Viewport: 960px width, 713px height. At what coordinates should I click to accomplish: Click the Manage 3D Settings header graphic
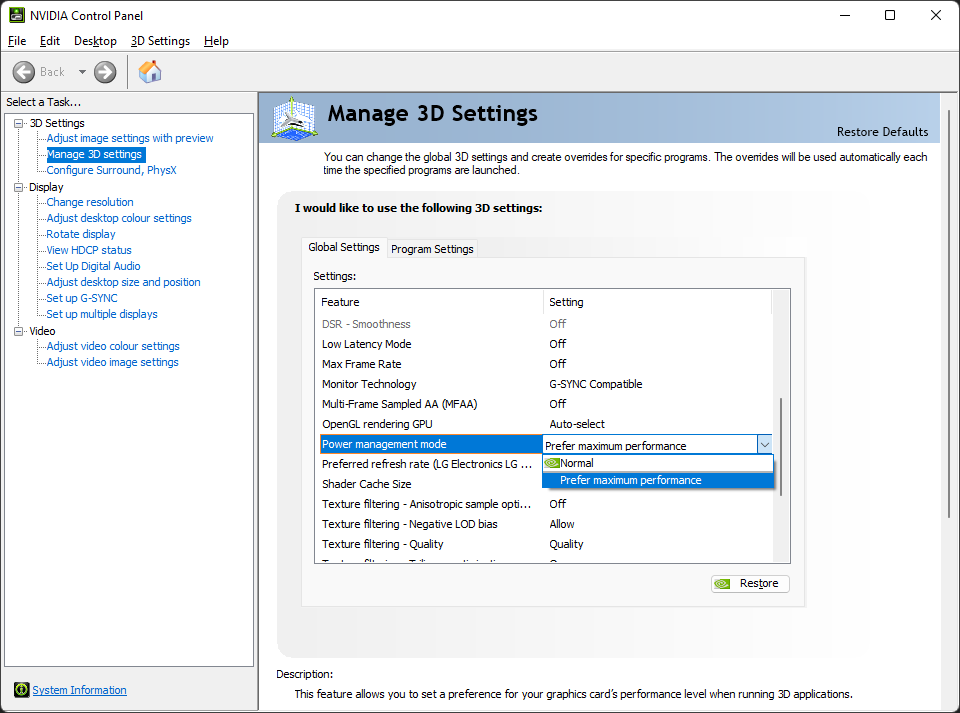point(295,118)
